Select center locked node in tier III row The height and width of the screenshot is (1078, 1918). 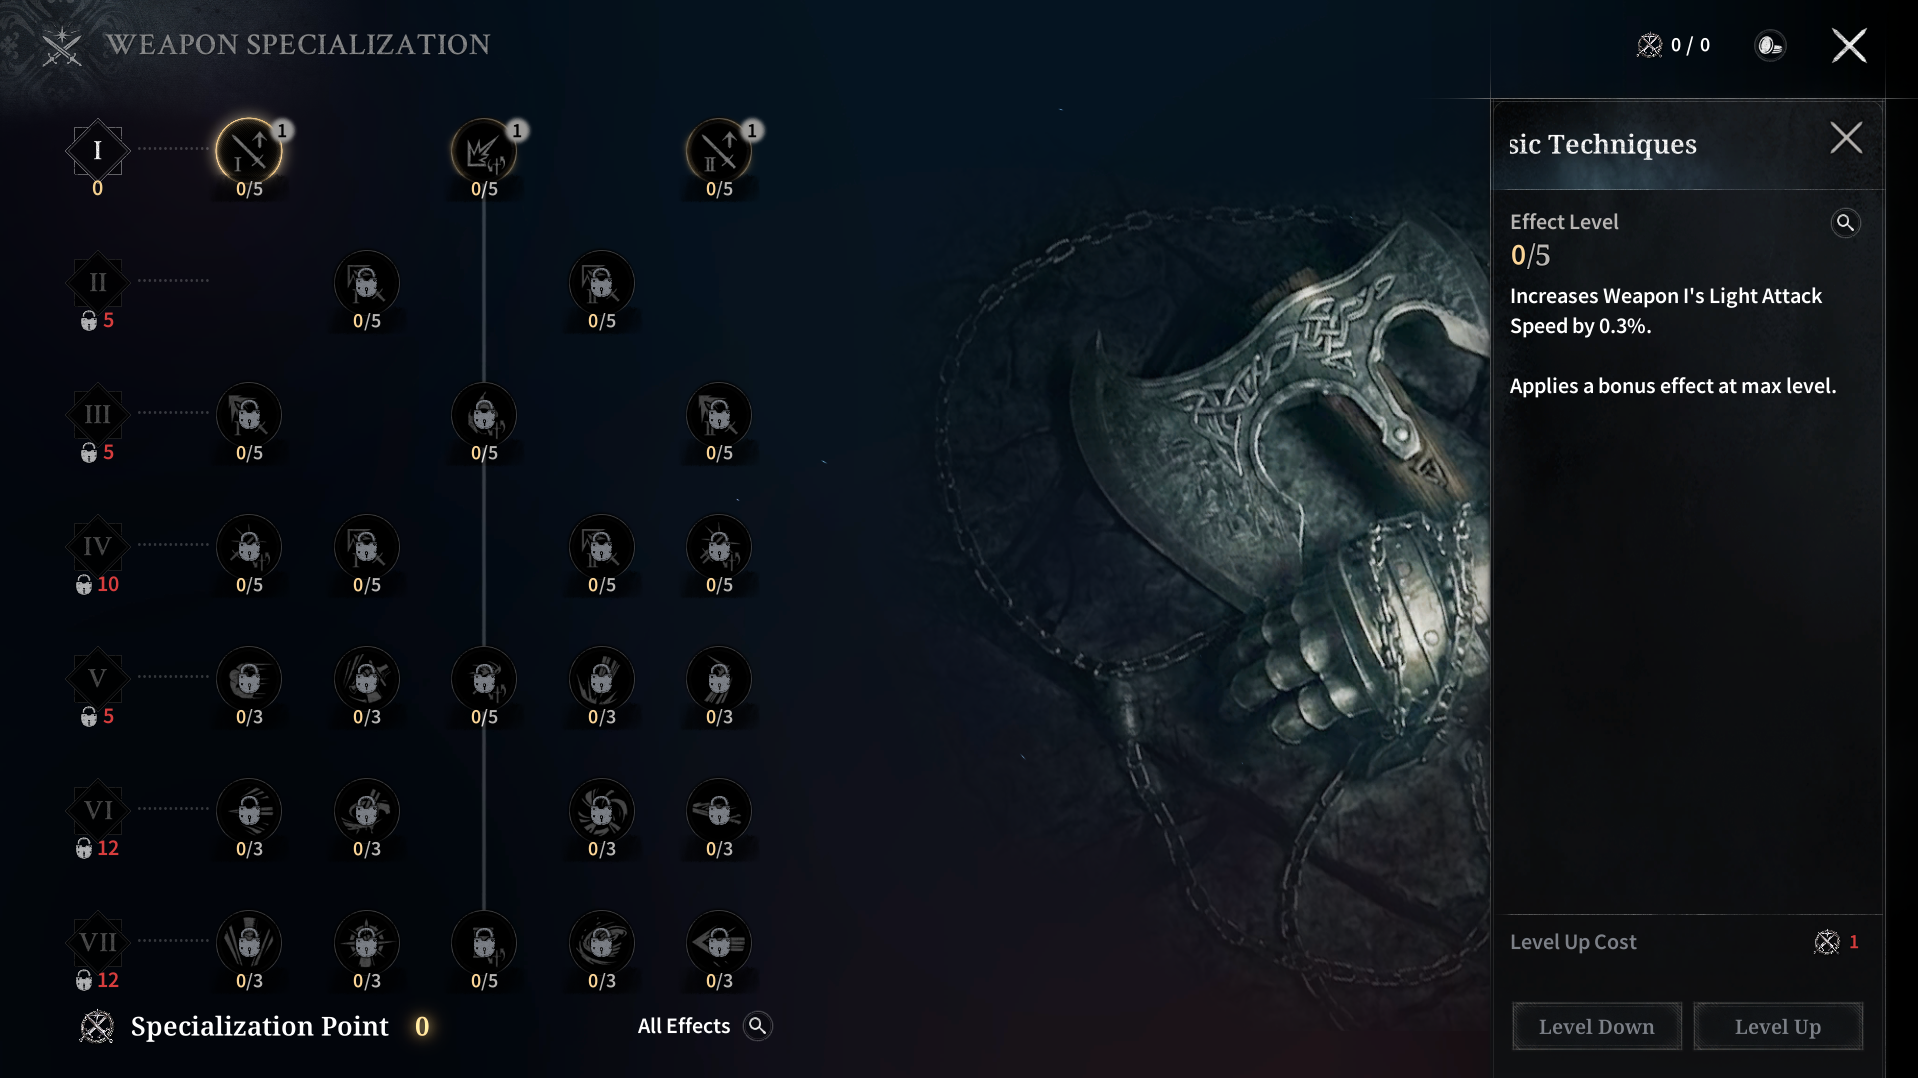[484, 415]
